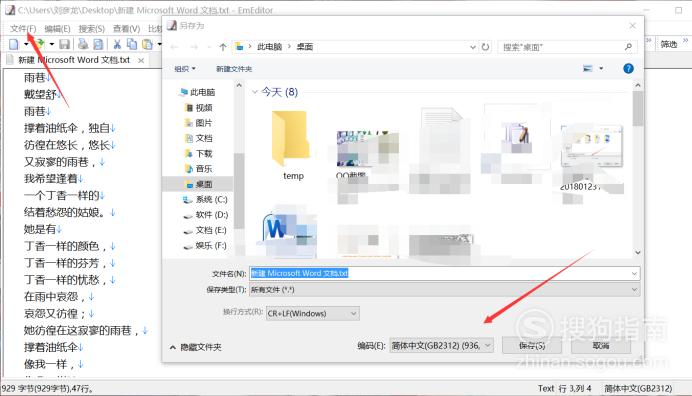Close the 新建 Microsoft Word 文档.txt tab
This screenshot has width=692, height=396.
pos(141,60)
